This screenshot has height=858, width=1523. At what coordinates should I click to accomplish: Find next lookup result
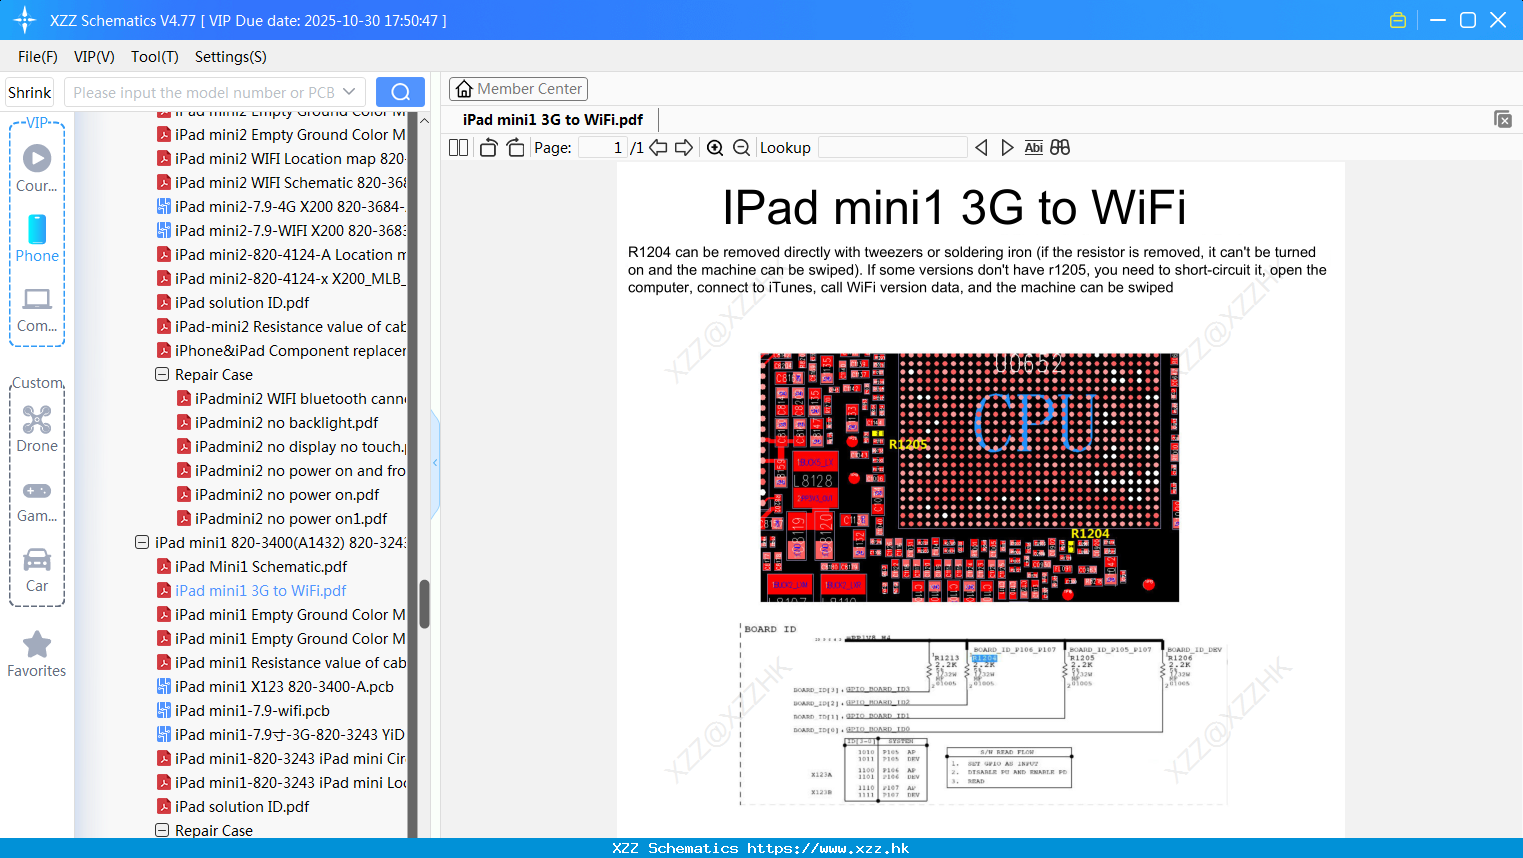(x=1007, y=148)
